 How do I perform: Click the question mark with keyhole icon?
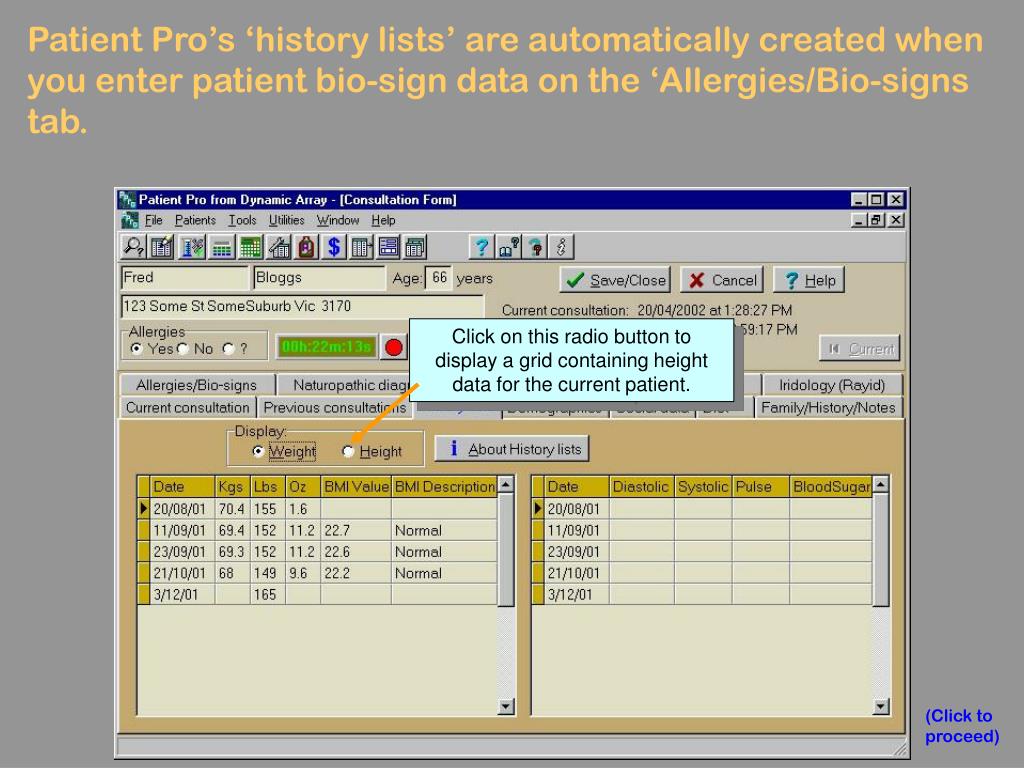[536, 247]
